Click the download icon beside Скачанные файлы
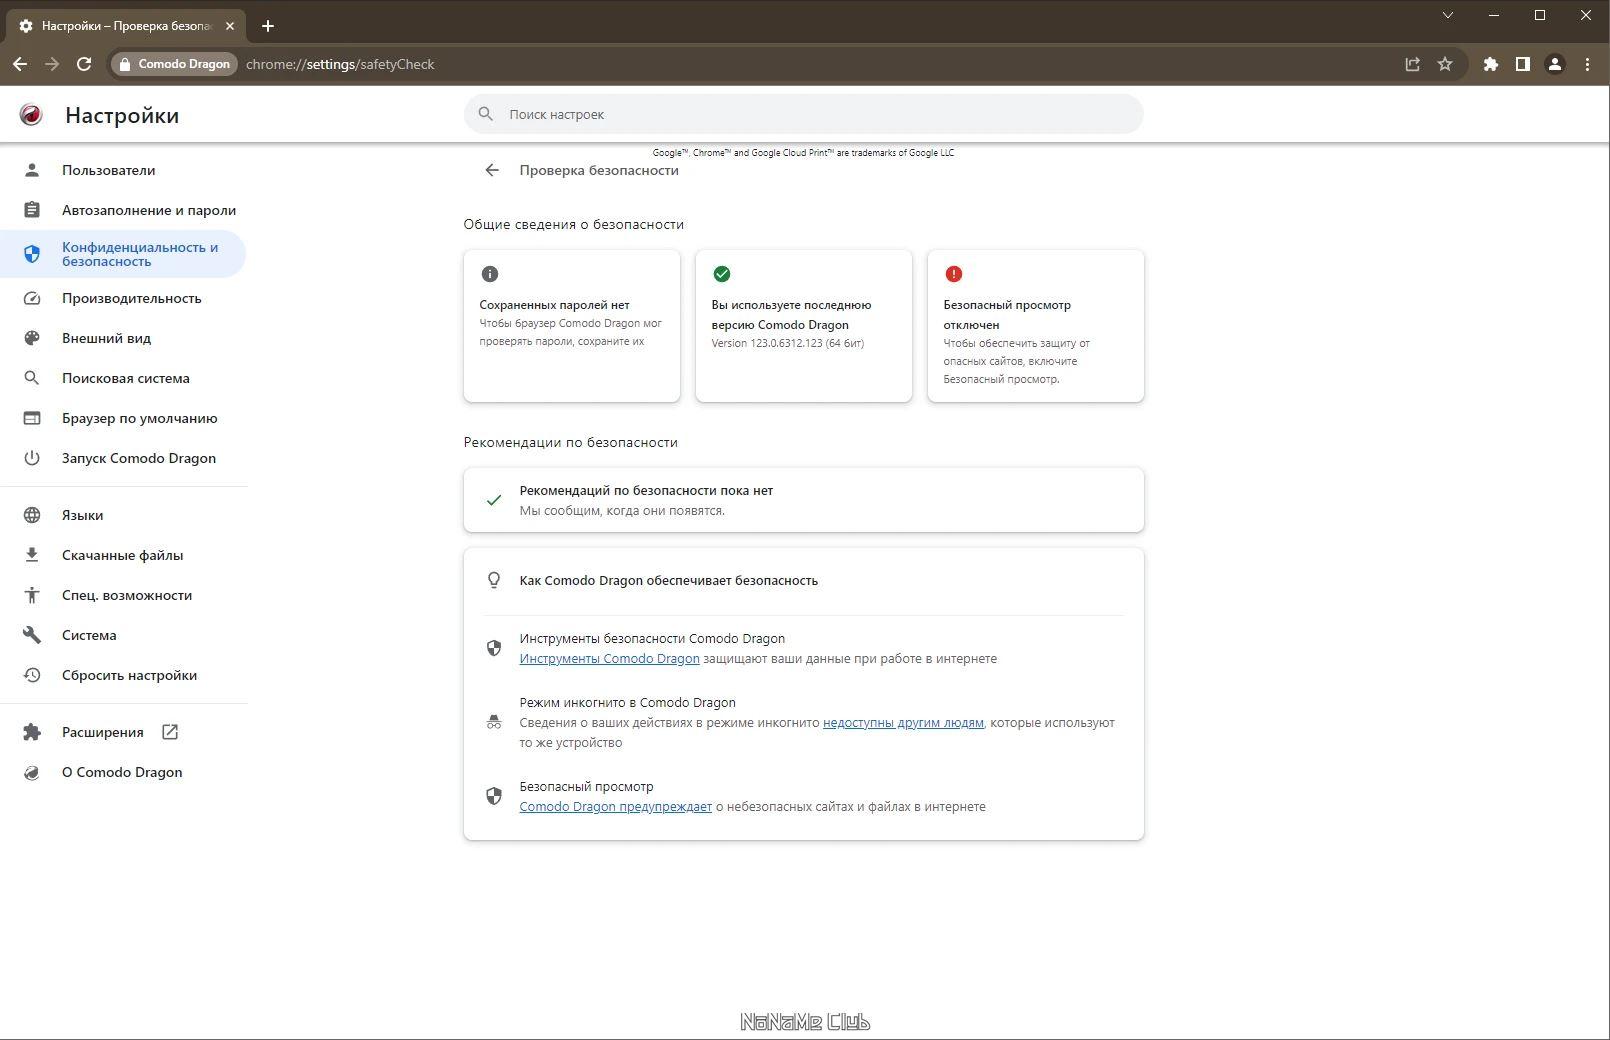Image resolution: width=1610 pixels, height=1040 pixels. tap(32, 555)
